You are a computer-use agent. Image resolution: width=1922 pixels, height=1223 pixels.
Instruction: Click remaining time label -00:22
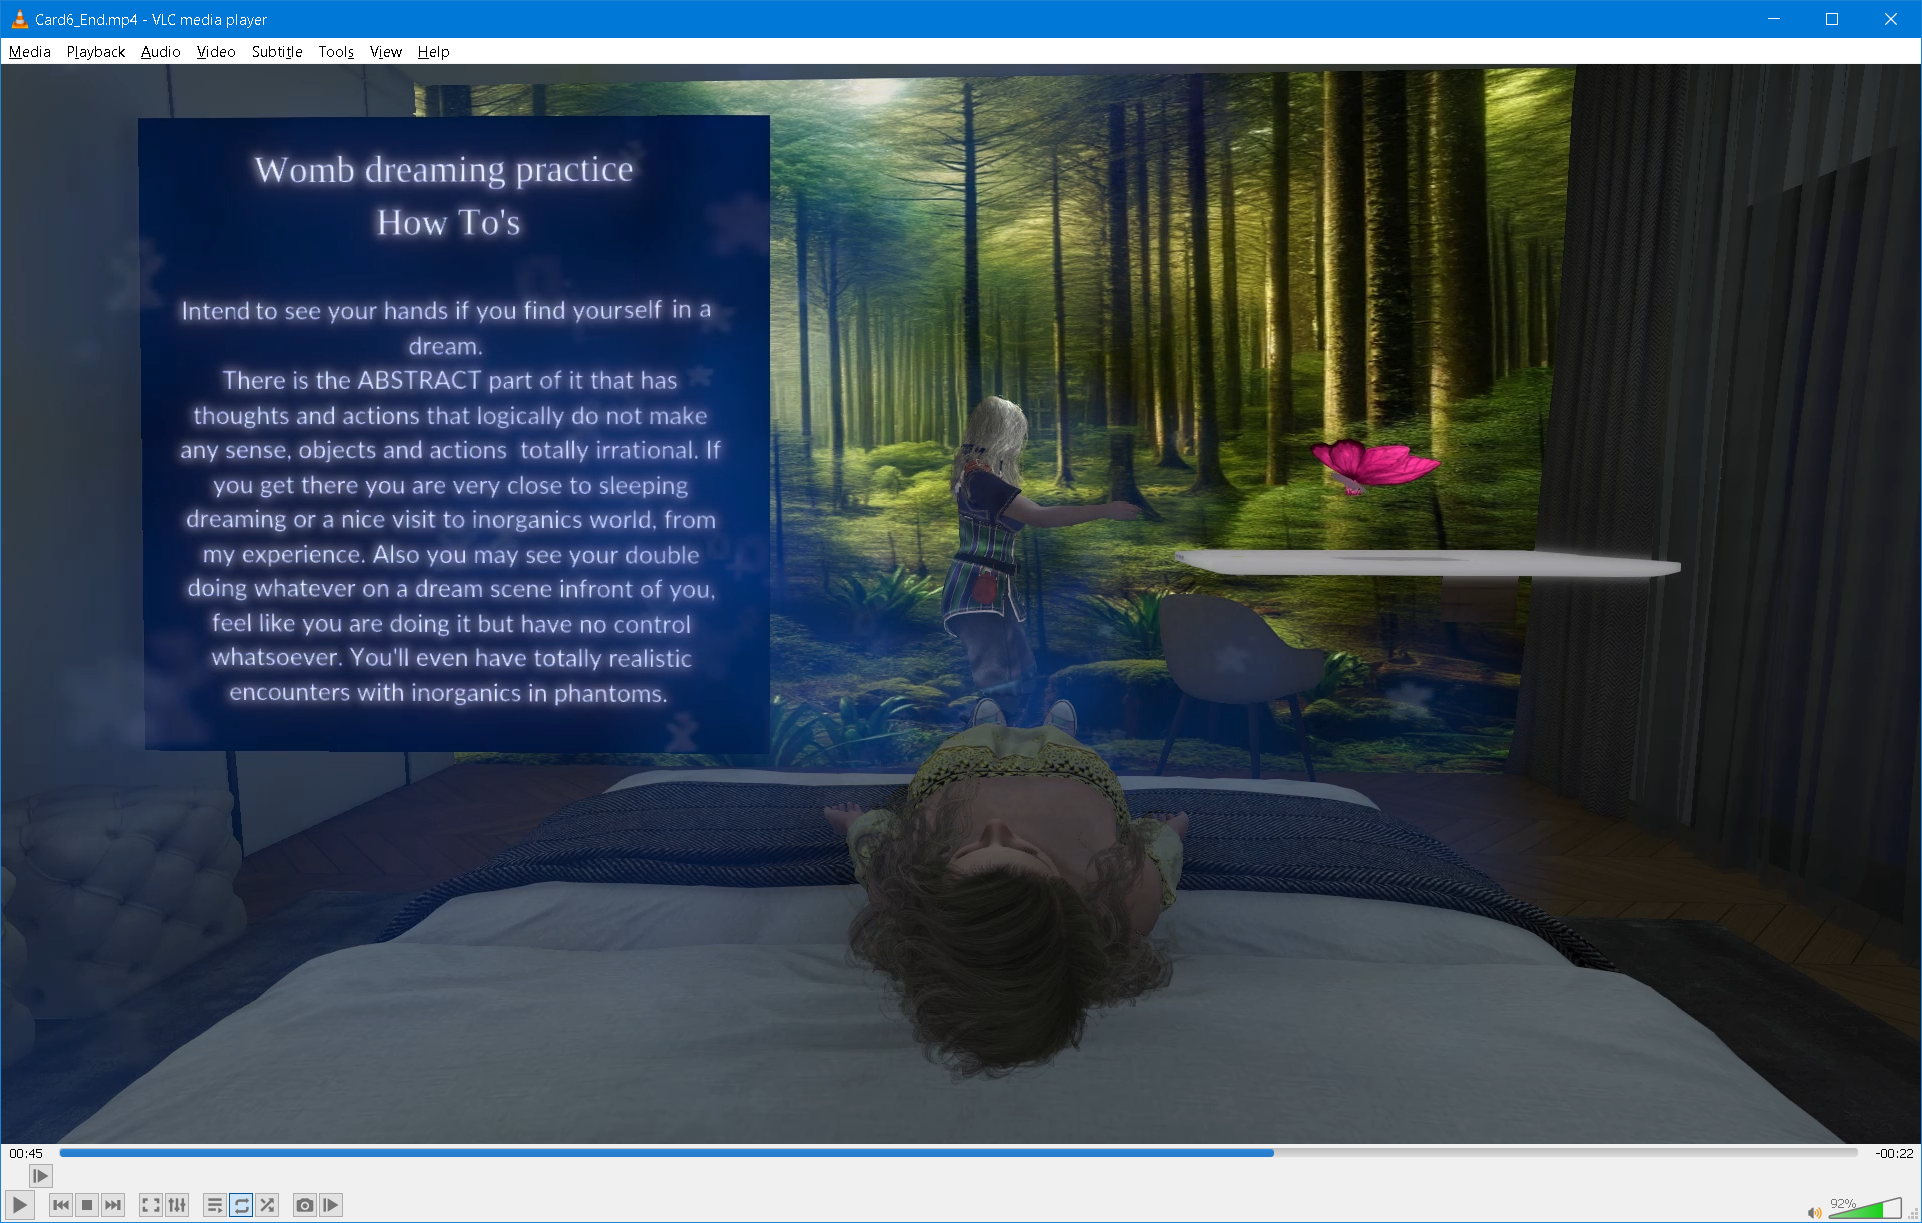tap(1893, 1153)
